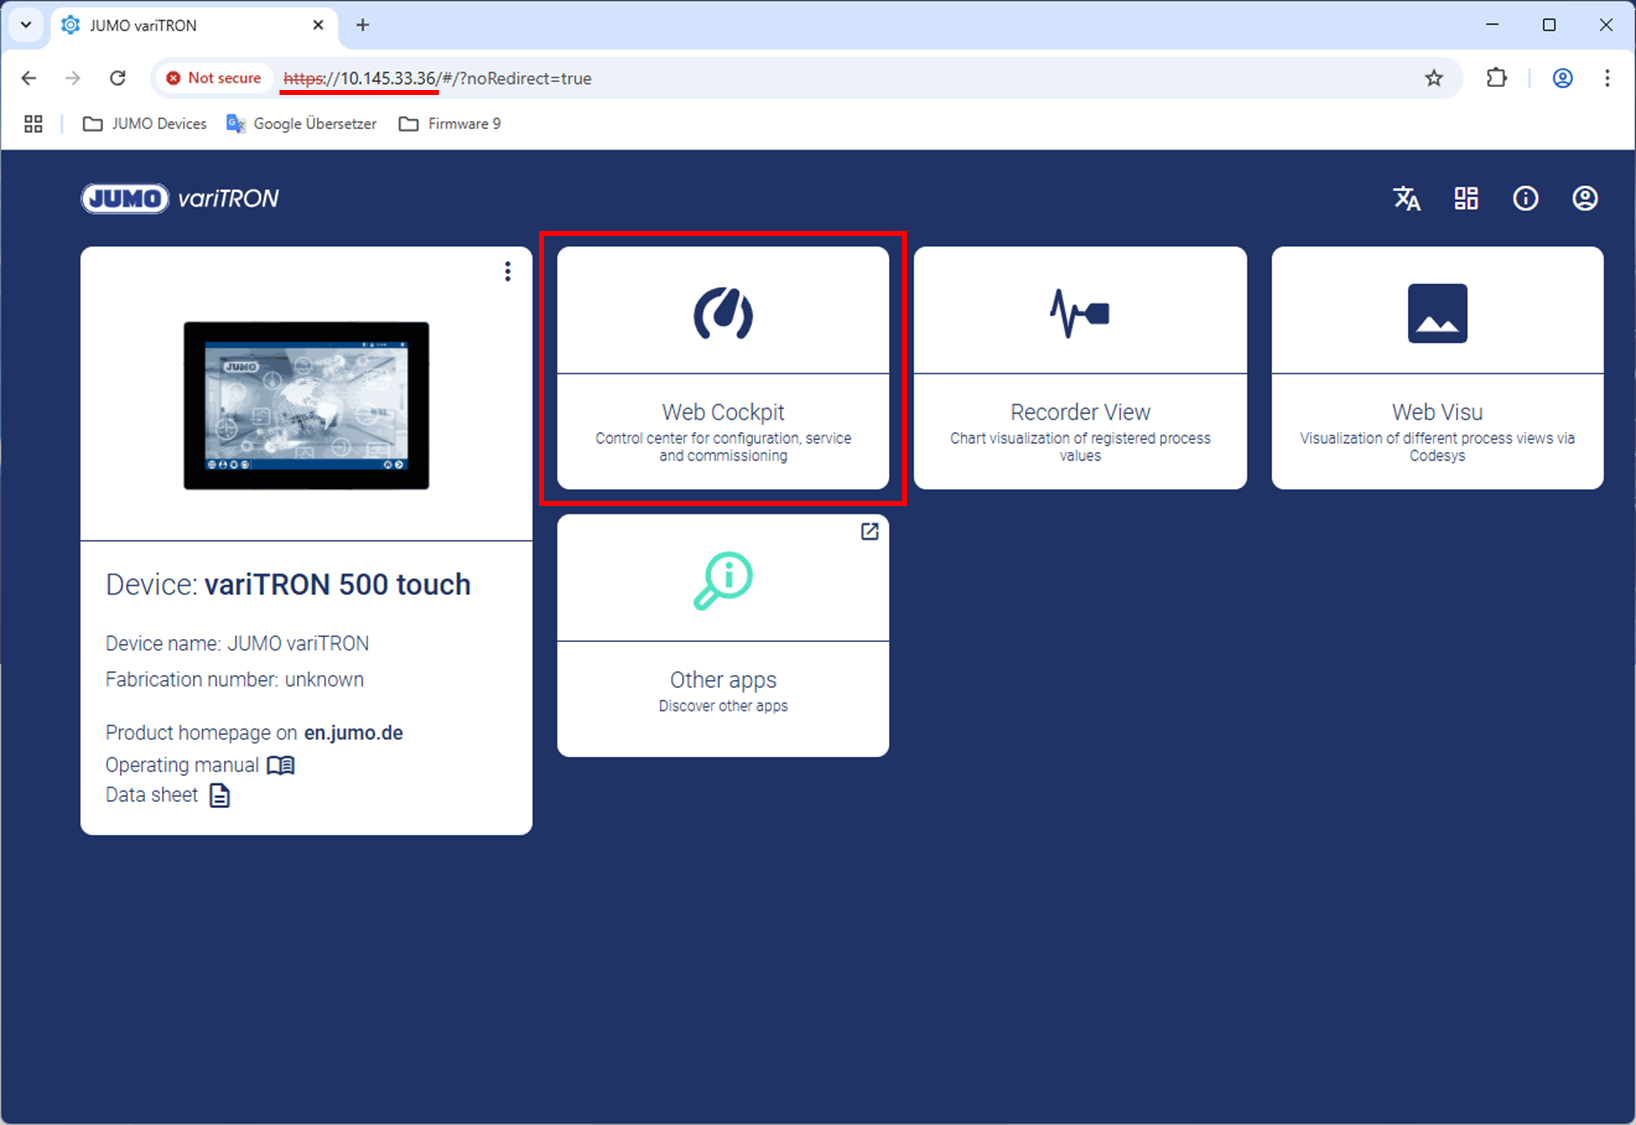Click the 'Device: variTRON 500 touch' heading
The width and height of the screenshot is (1636, 1125).
point(288,584)
